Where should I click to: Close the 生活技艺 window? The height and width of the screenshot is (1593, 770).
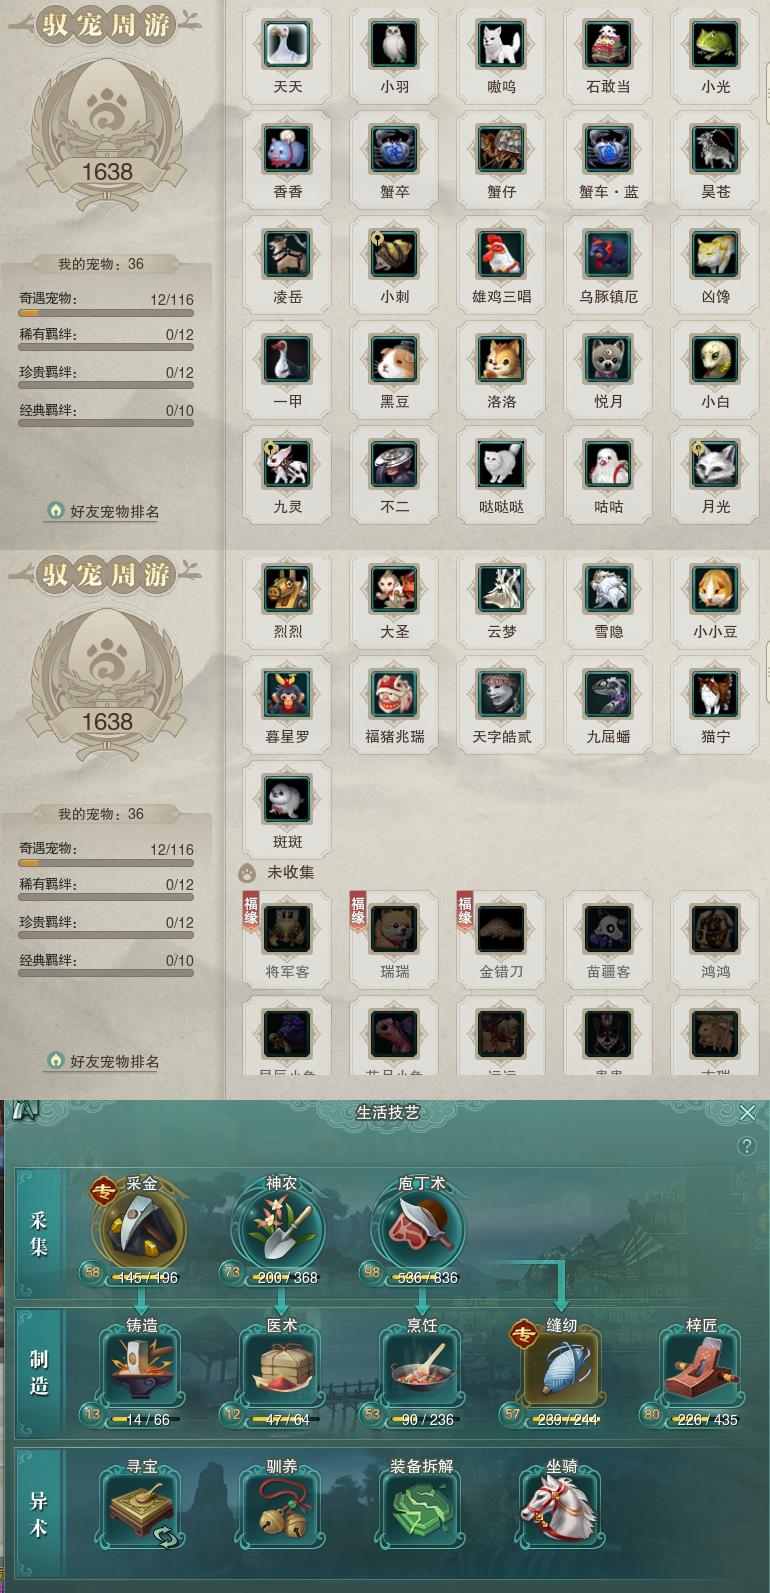pos(746,1112)
